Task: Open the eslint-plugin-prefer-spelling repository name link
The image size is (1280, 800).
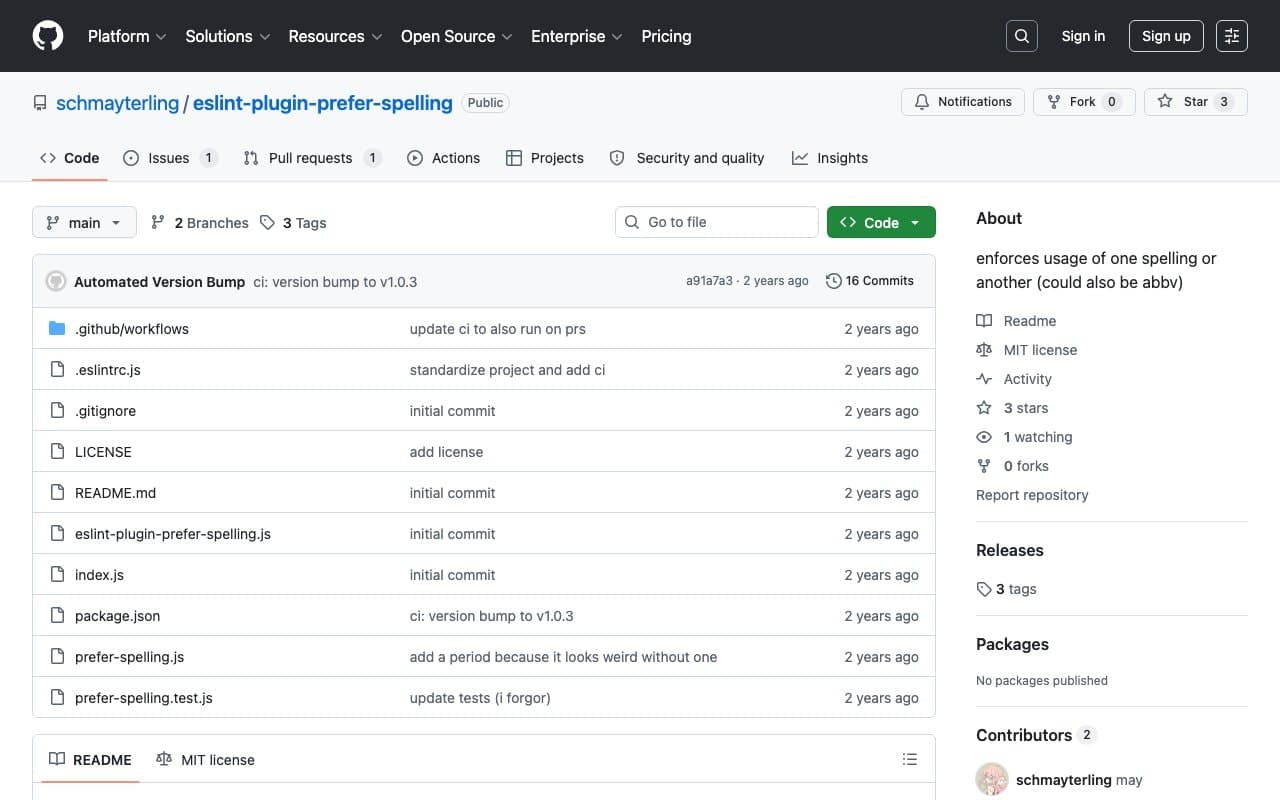Action: [x=322, y=103]
